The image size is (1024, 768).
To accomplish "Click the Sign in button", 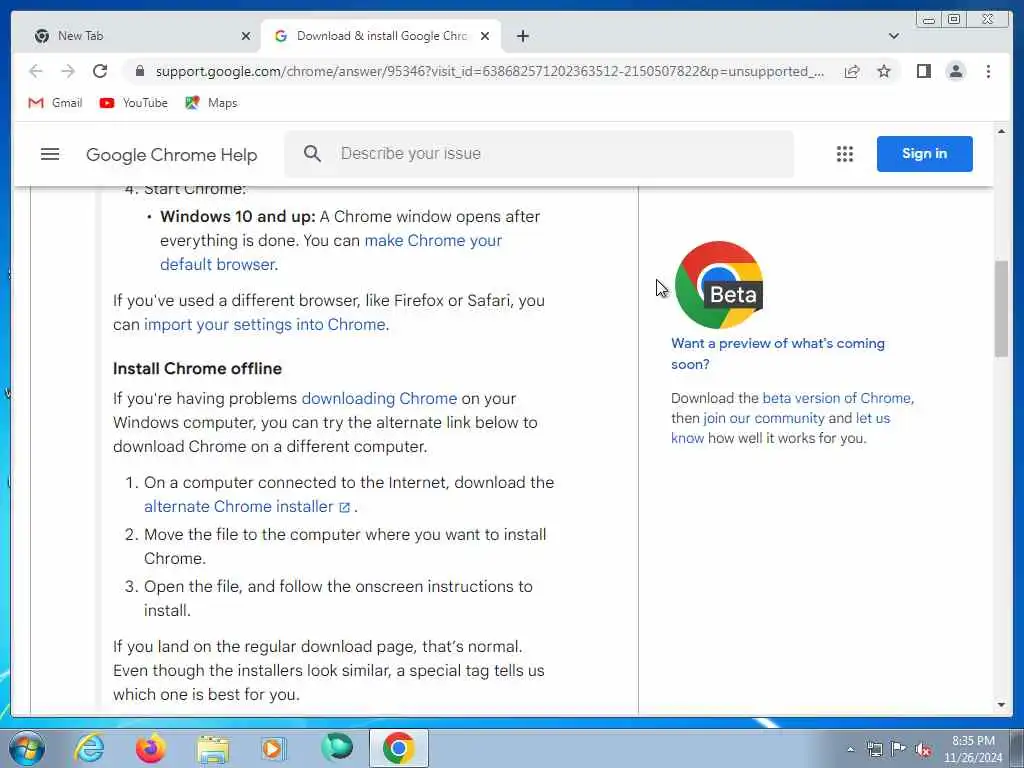I will click(x=924, y=154).
